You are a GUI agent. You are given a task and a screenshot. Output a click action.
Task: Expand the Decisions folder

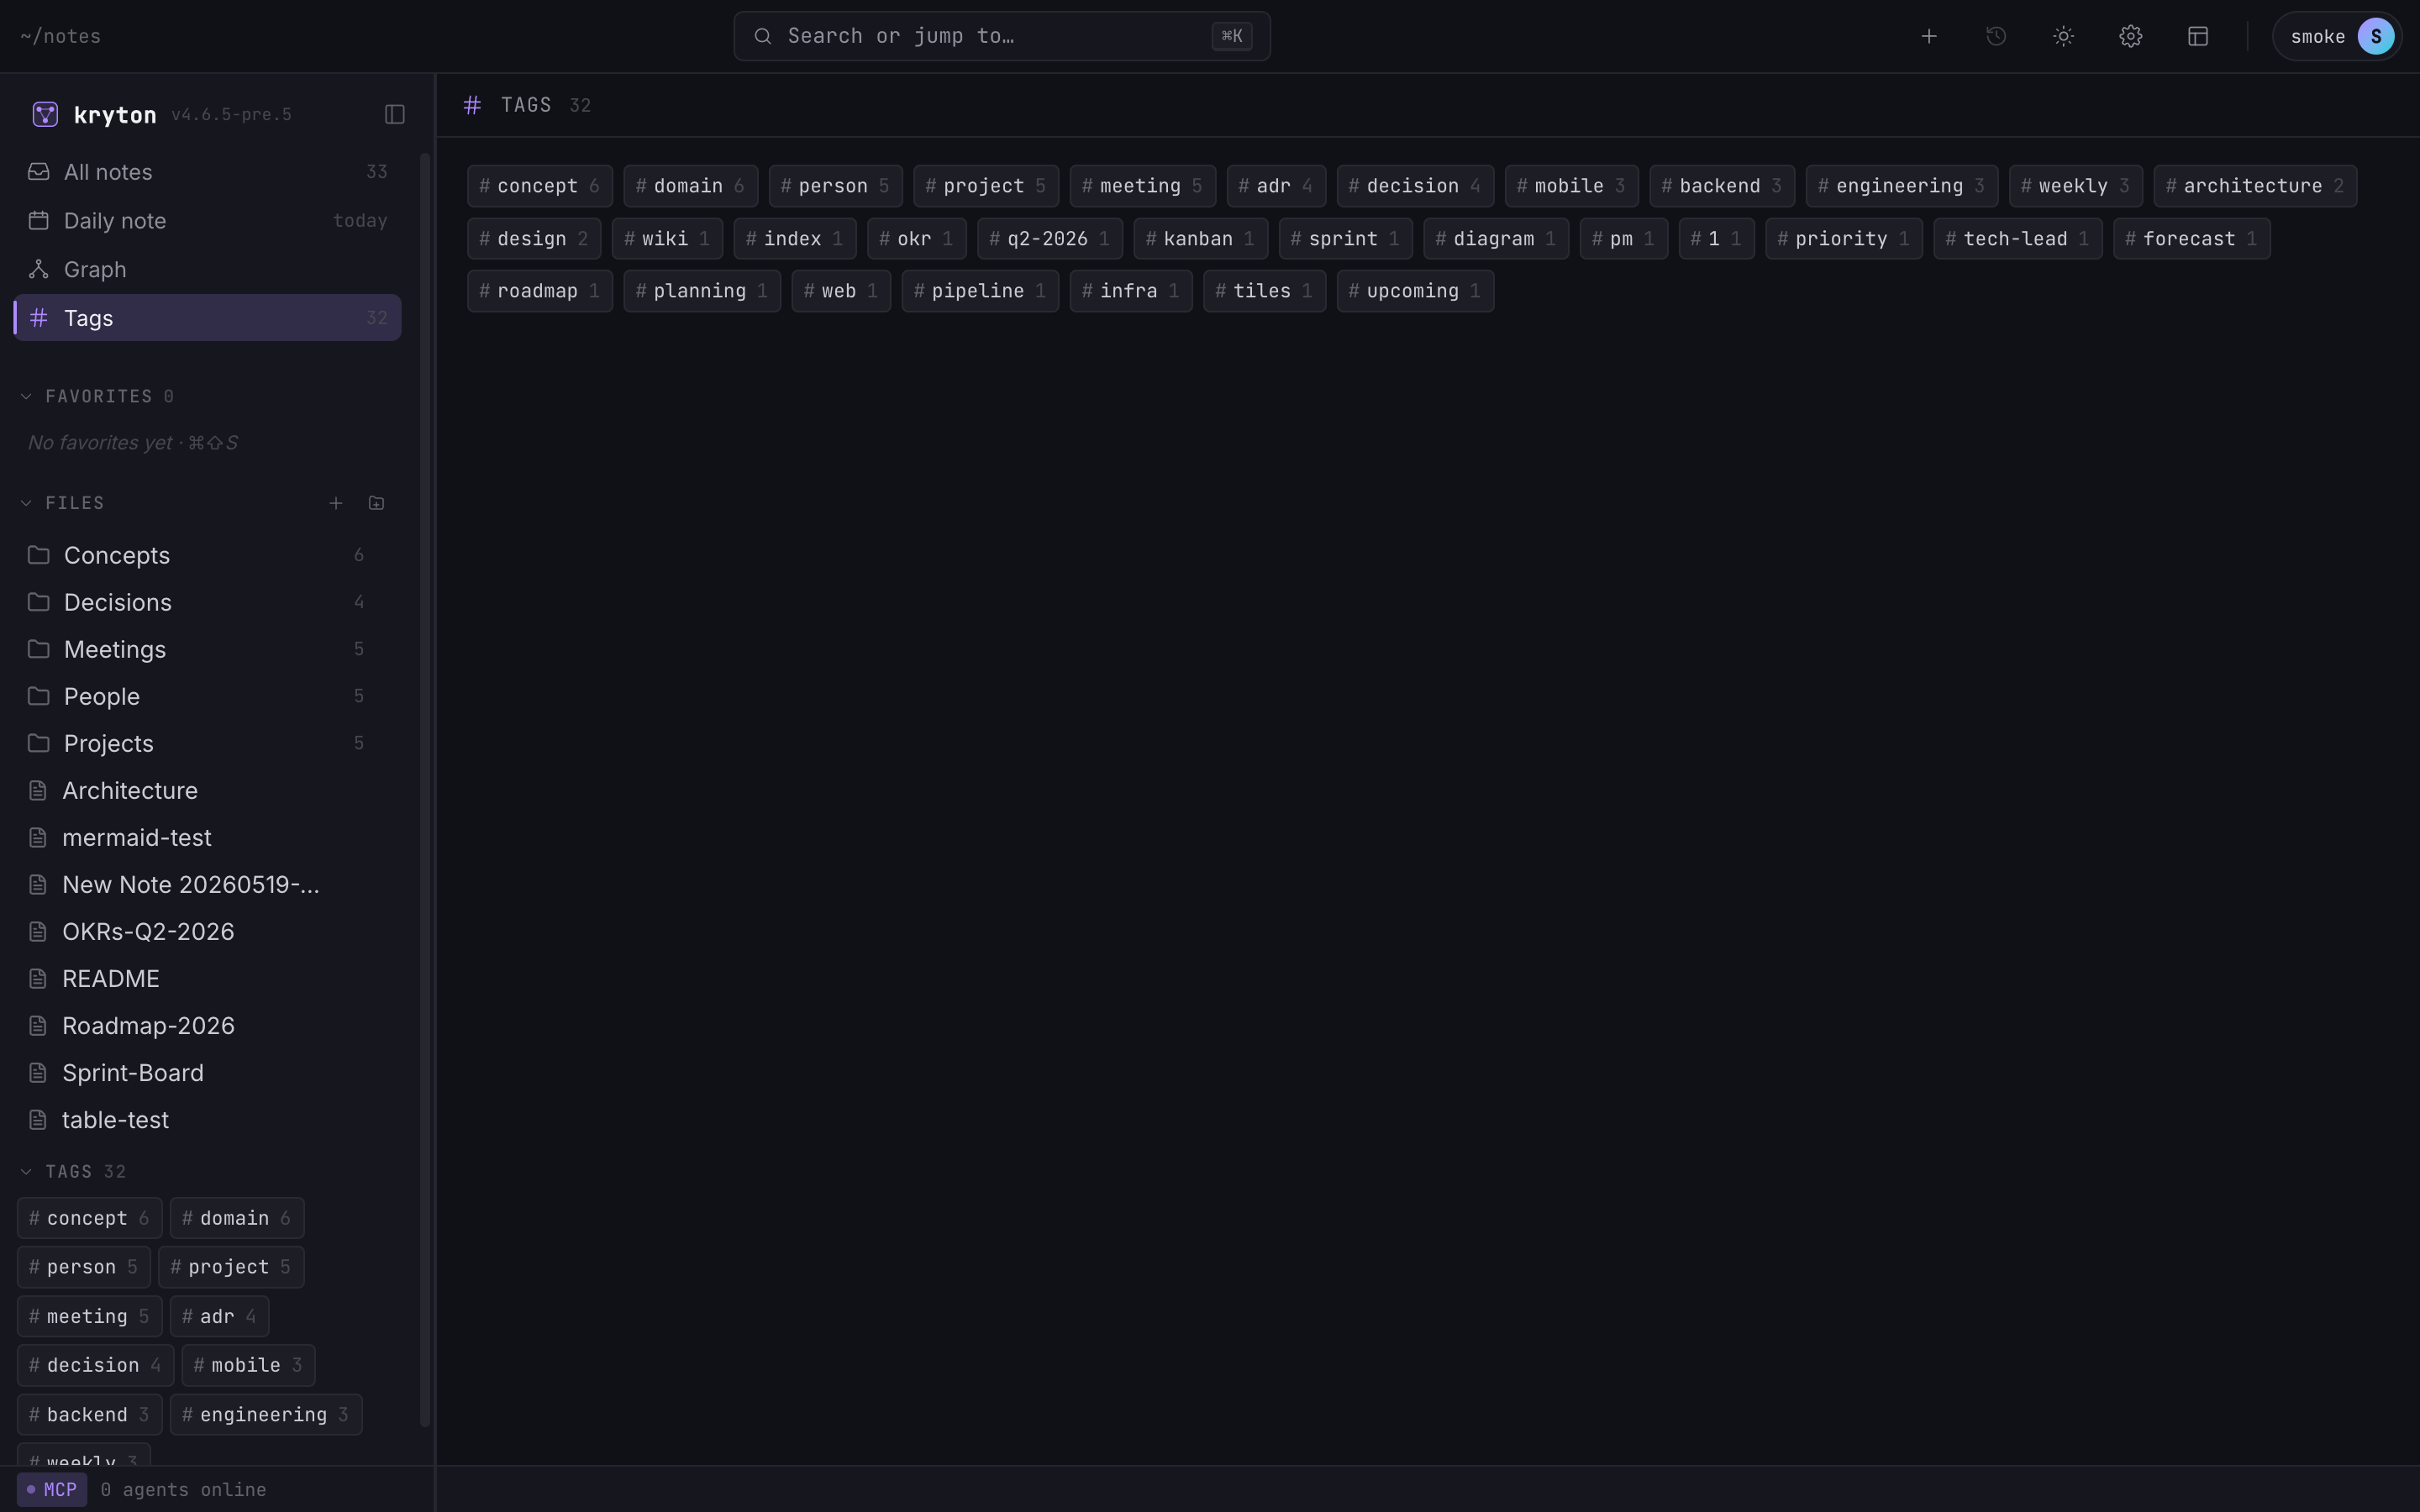coord(208,602)
